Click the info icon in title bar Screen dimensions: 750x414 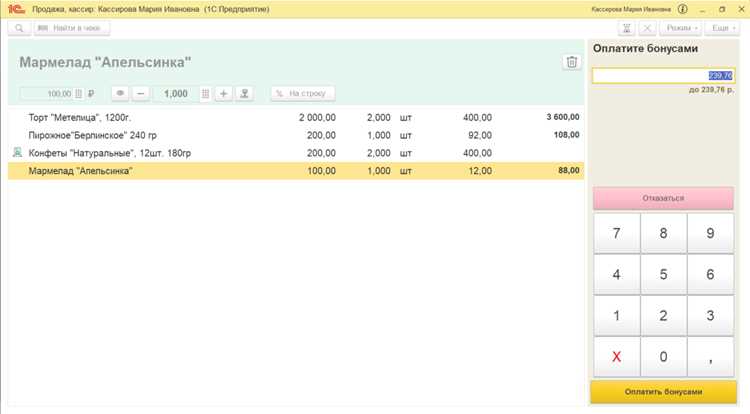[x=683, y=9]
